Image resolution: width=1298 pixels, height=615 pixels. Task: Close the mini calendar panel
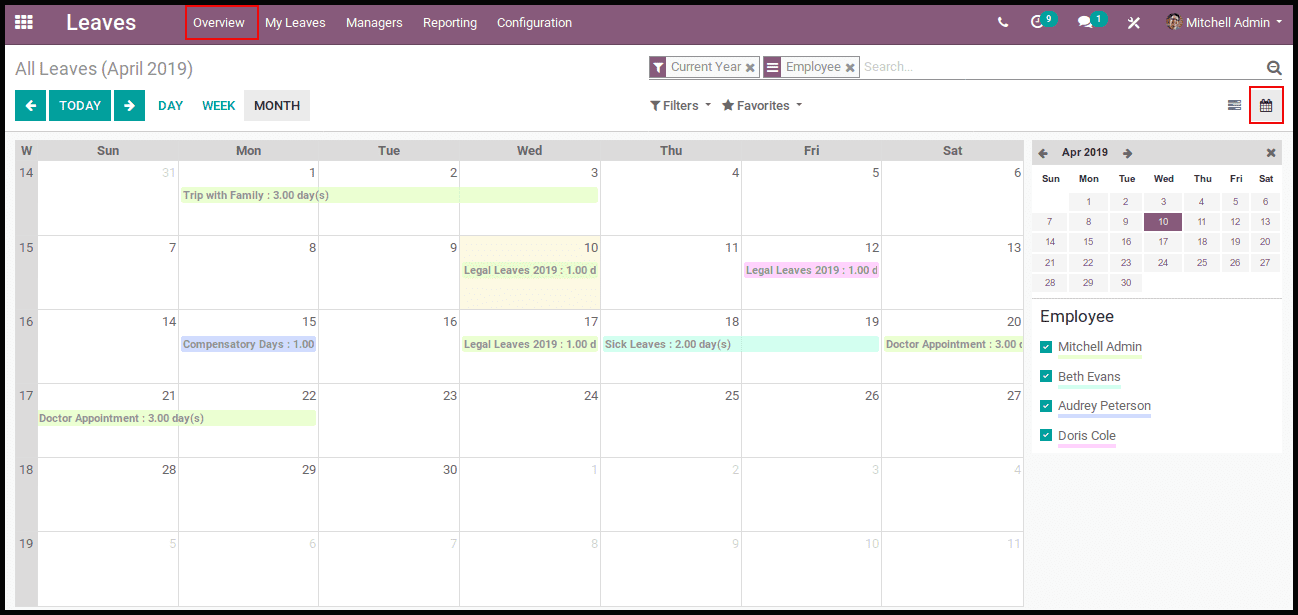[x=1271, y=153]
